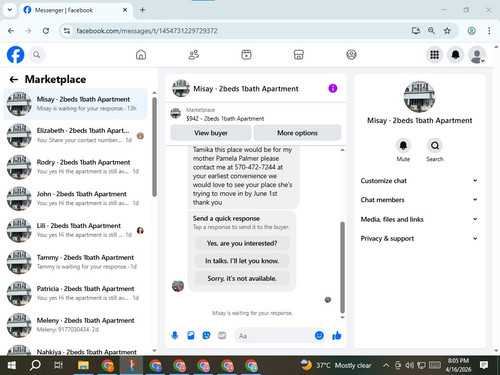Open the Facebook search magnifier
The image size is (500, 375).
pos(37,55)
